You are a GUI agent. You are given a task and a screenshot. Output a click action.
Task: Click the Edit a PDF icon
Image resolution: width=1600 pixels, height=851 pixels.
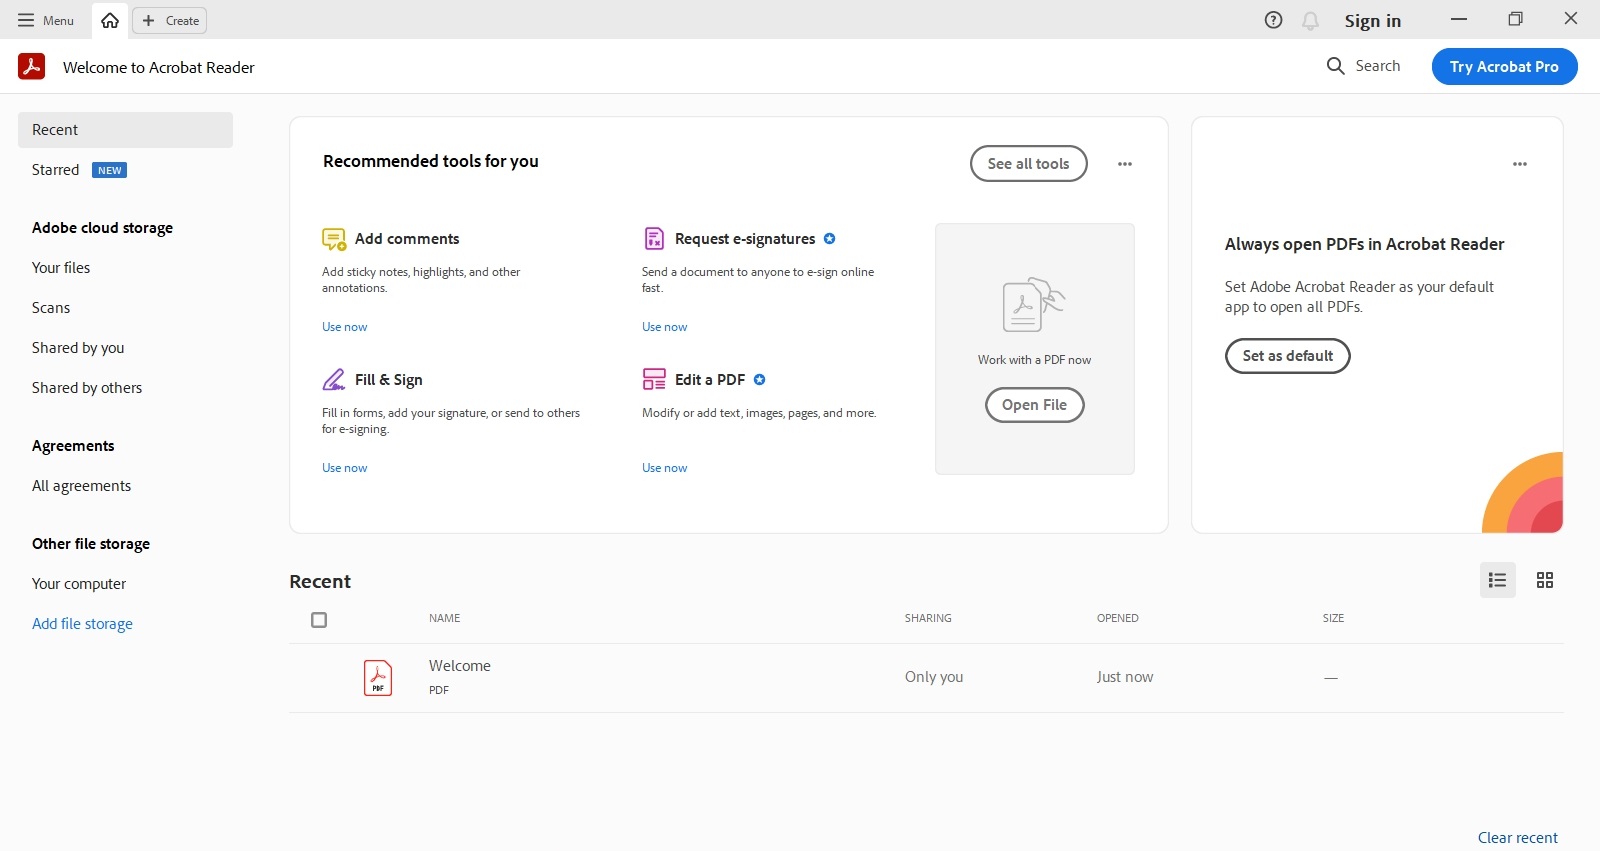coord(654,379)
